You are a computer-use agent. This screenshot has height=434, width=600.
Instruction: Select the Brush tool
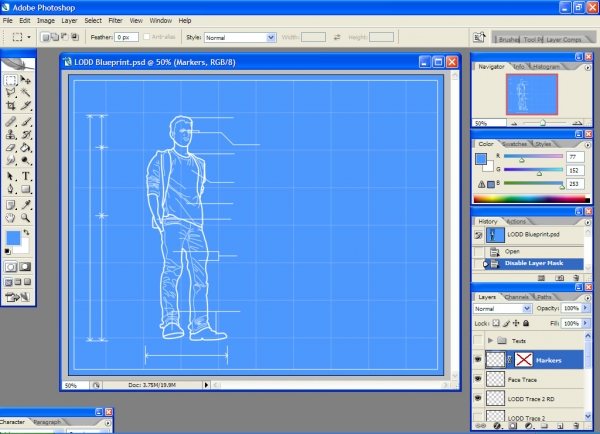tap(26, 122)
